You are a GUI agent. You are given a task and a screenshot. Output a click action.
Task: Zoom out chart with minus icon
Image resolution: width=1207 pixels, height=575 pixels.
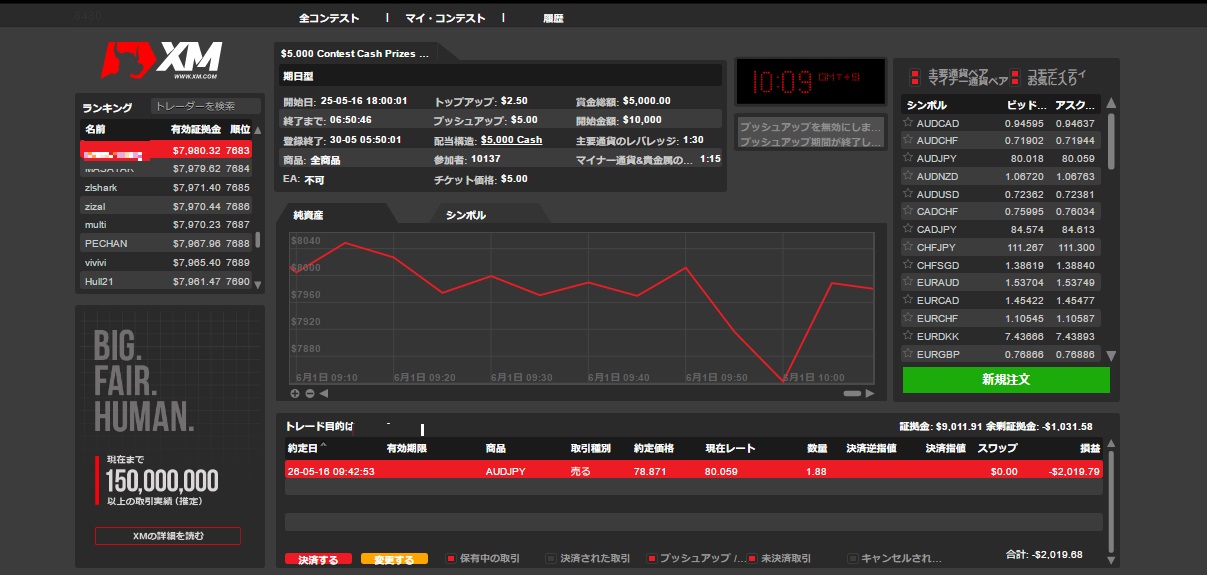[x=308, y=393]
